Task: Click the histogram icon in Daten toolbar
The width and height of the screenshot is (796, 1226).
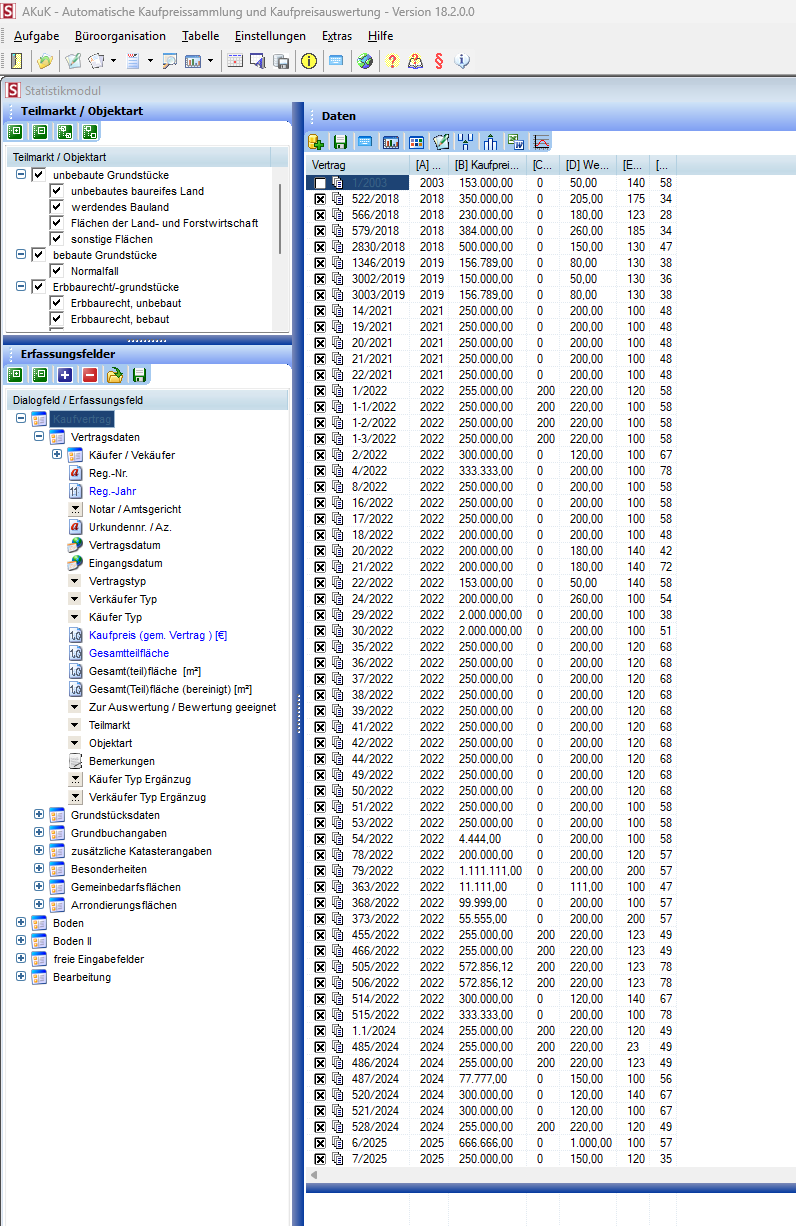Action: (391, 142)
